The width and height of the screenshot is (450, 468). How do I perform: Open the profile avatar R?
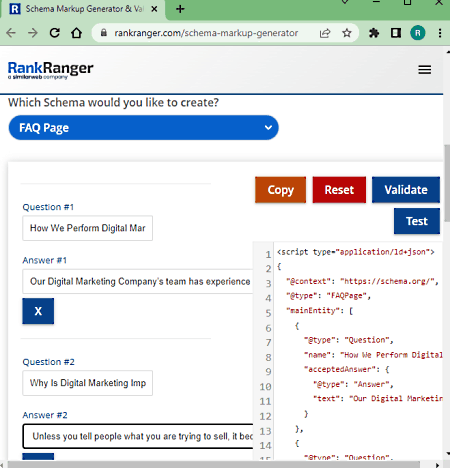[418, 33]
